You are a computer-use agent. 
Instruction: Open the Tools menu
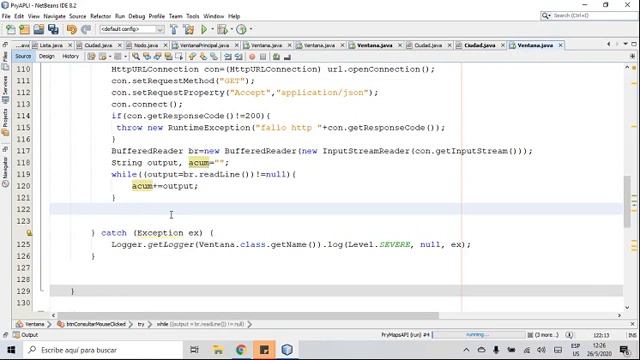tap(193, 16)
